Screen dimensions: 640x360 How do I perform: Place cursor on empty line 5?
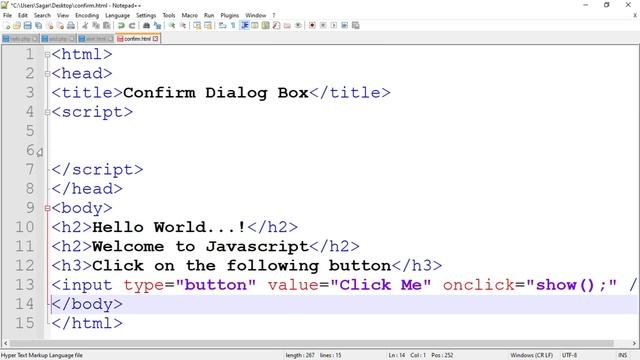pos(343,131)
